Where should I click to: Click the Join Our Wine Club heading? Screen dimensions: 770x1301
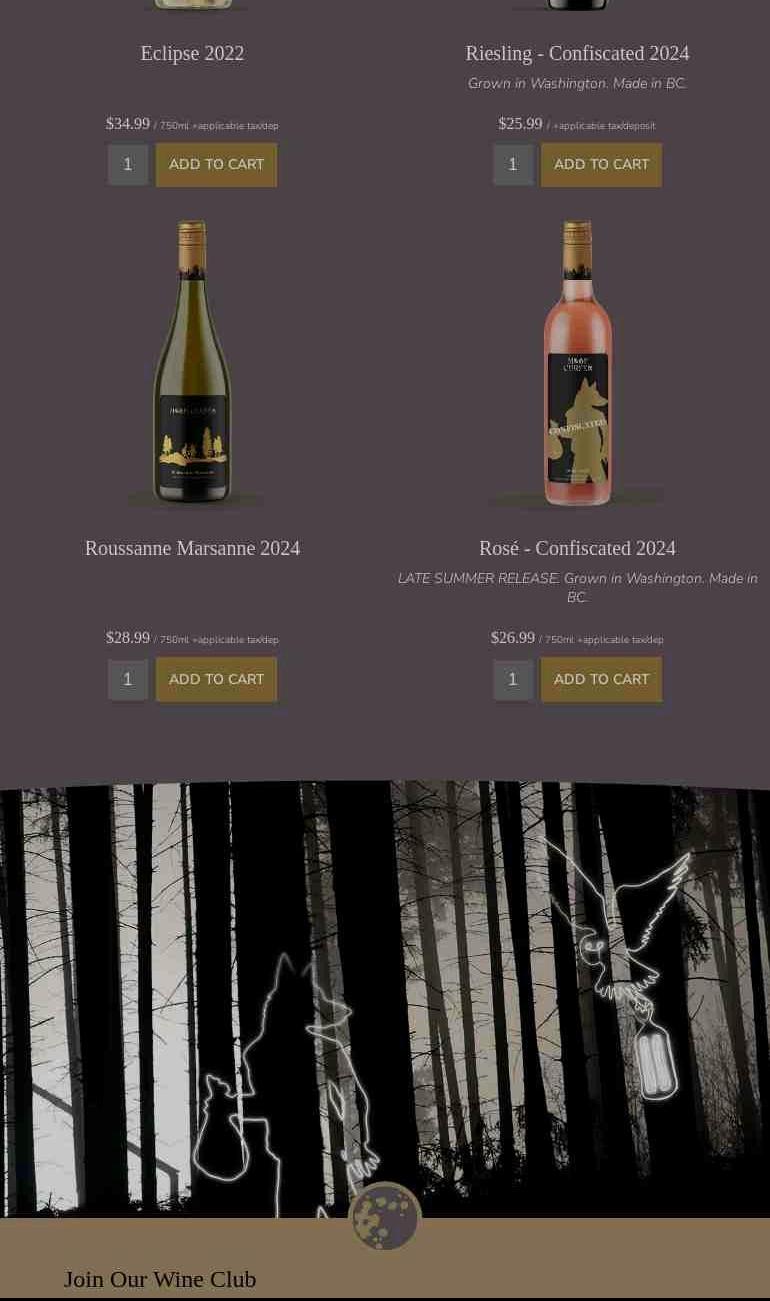pyautogui.click(x=160, y=1279)
